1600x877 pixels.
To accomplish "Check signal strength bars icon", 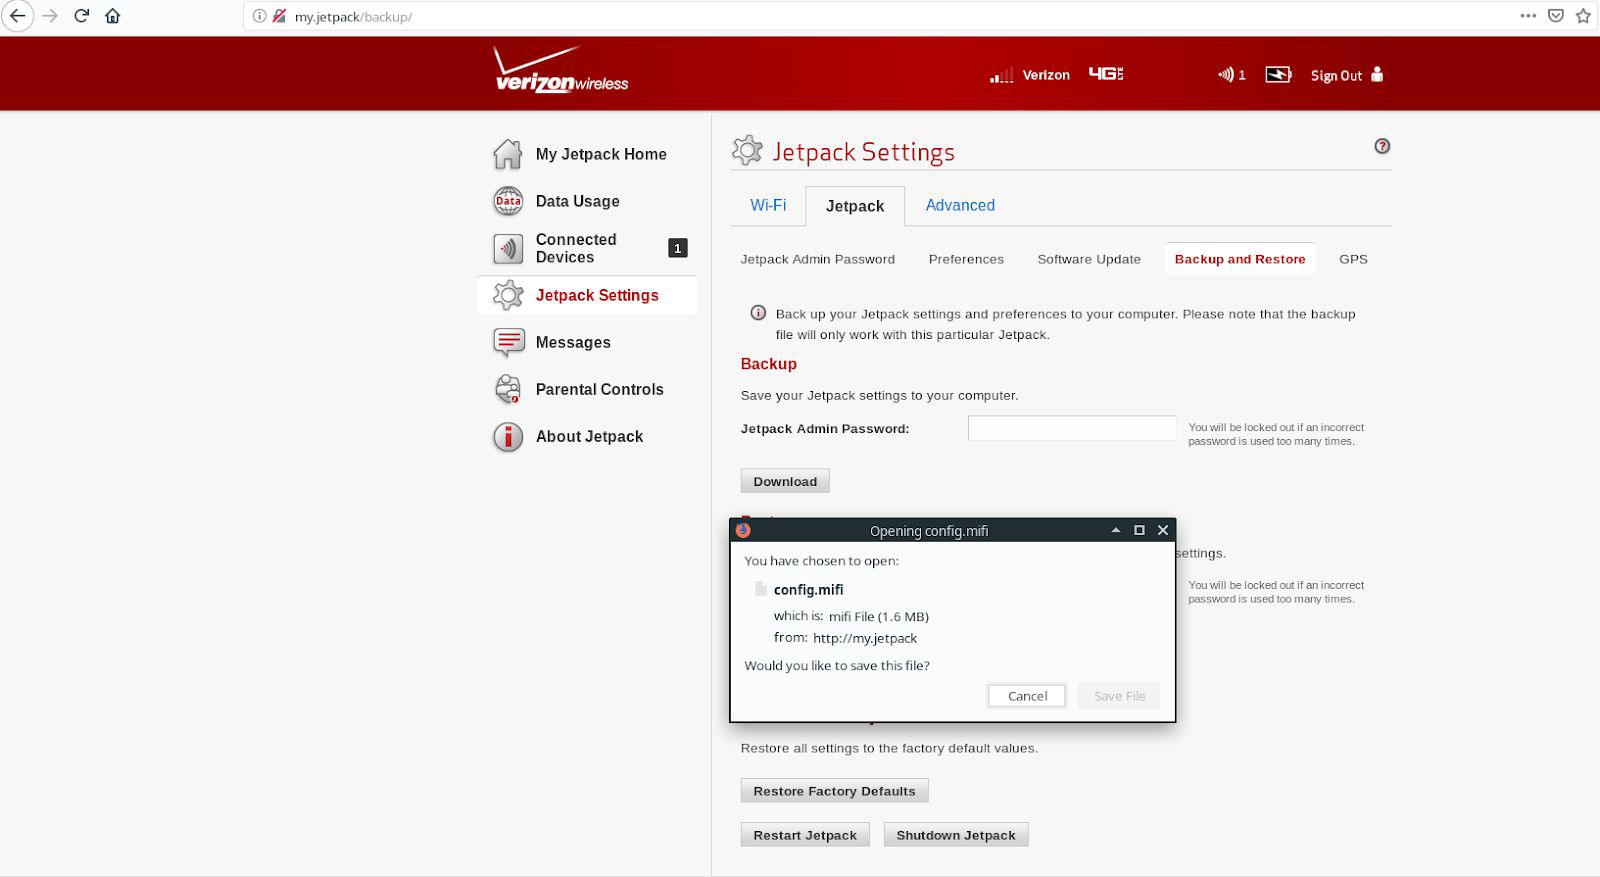I will point(1001,76).
